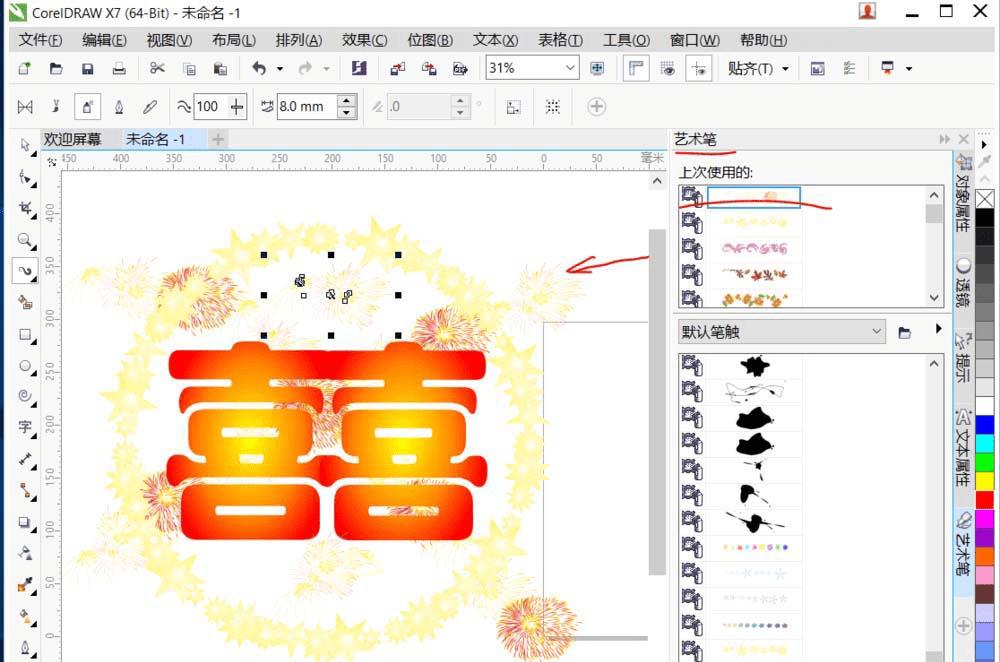Click the 8.0 mm stroke width field

[x=307, y=107]
